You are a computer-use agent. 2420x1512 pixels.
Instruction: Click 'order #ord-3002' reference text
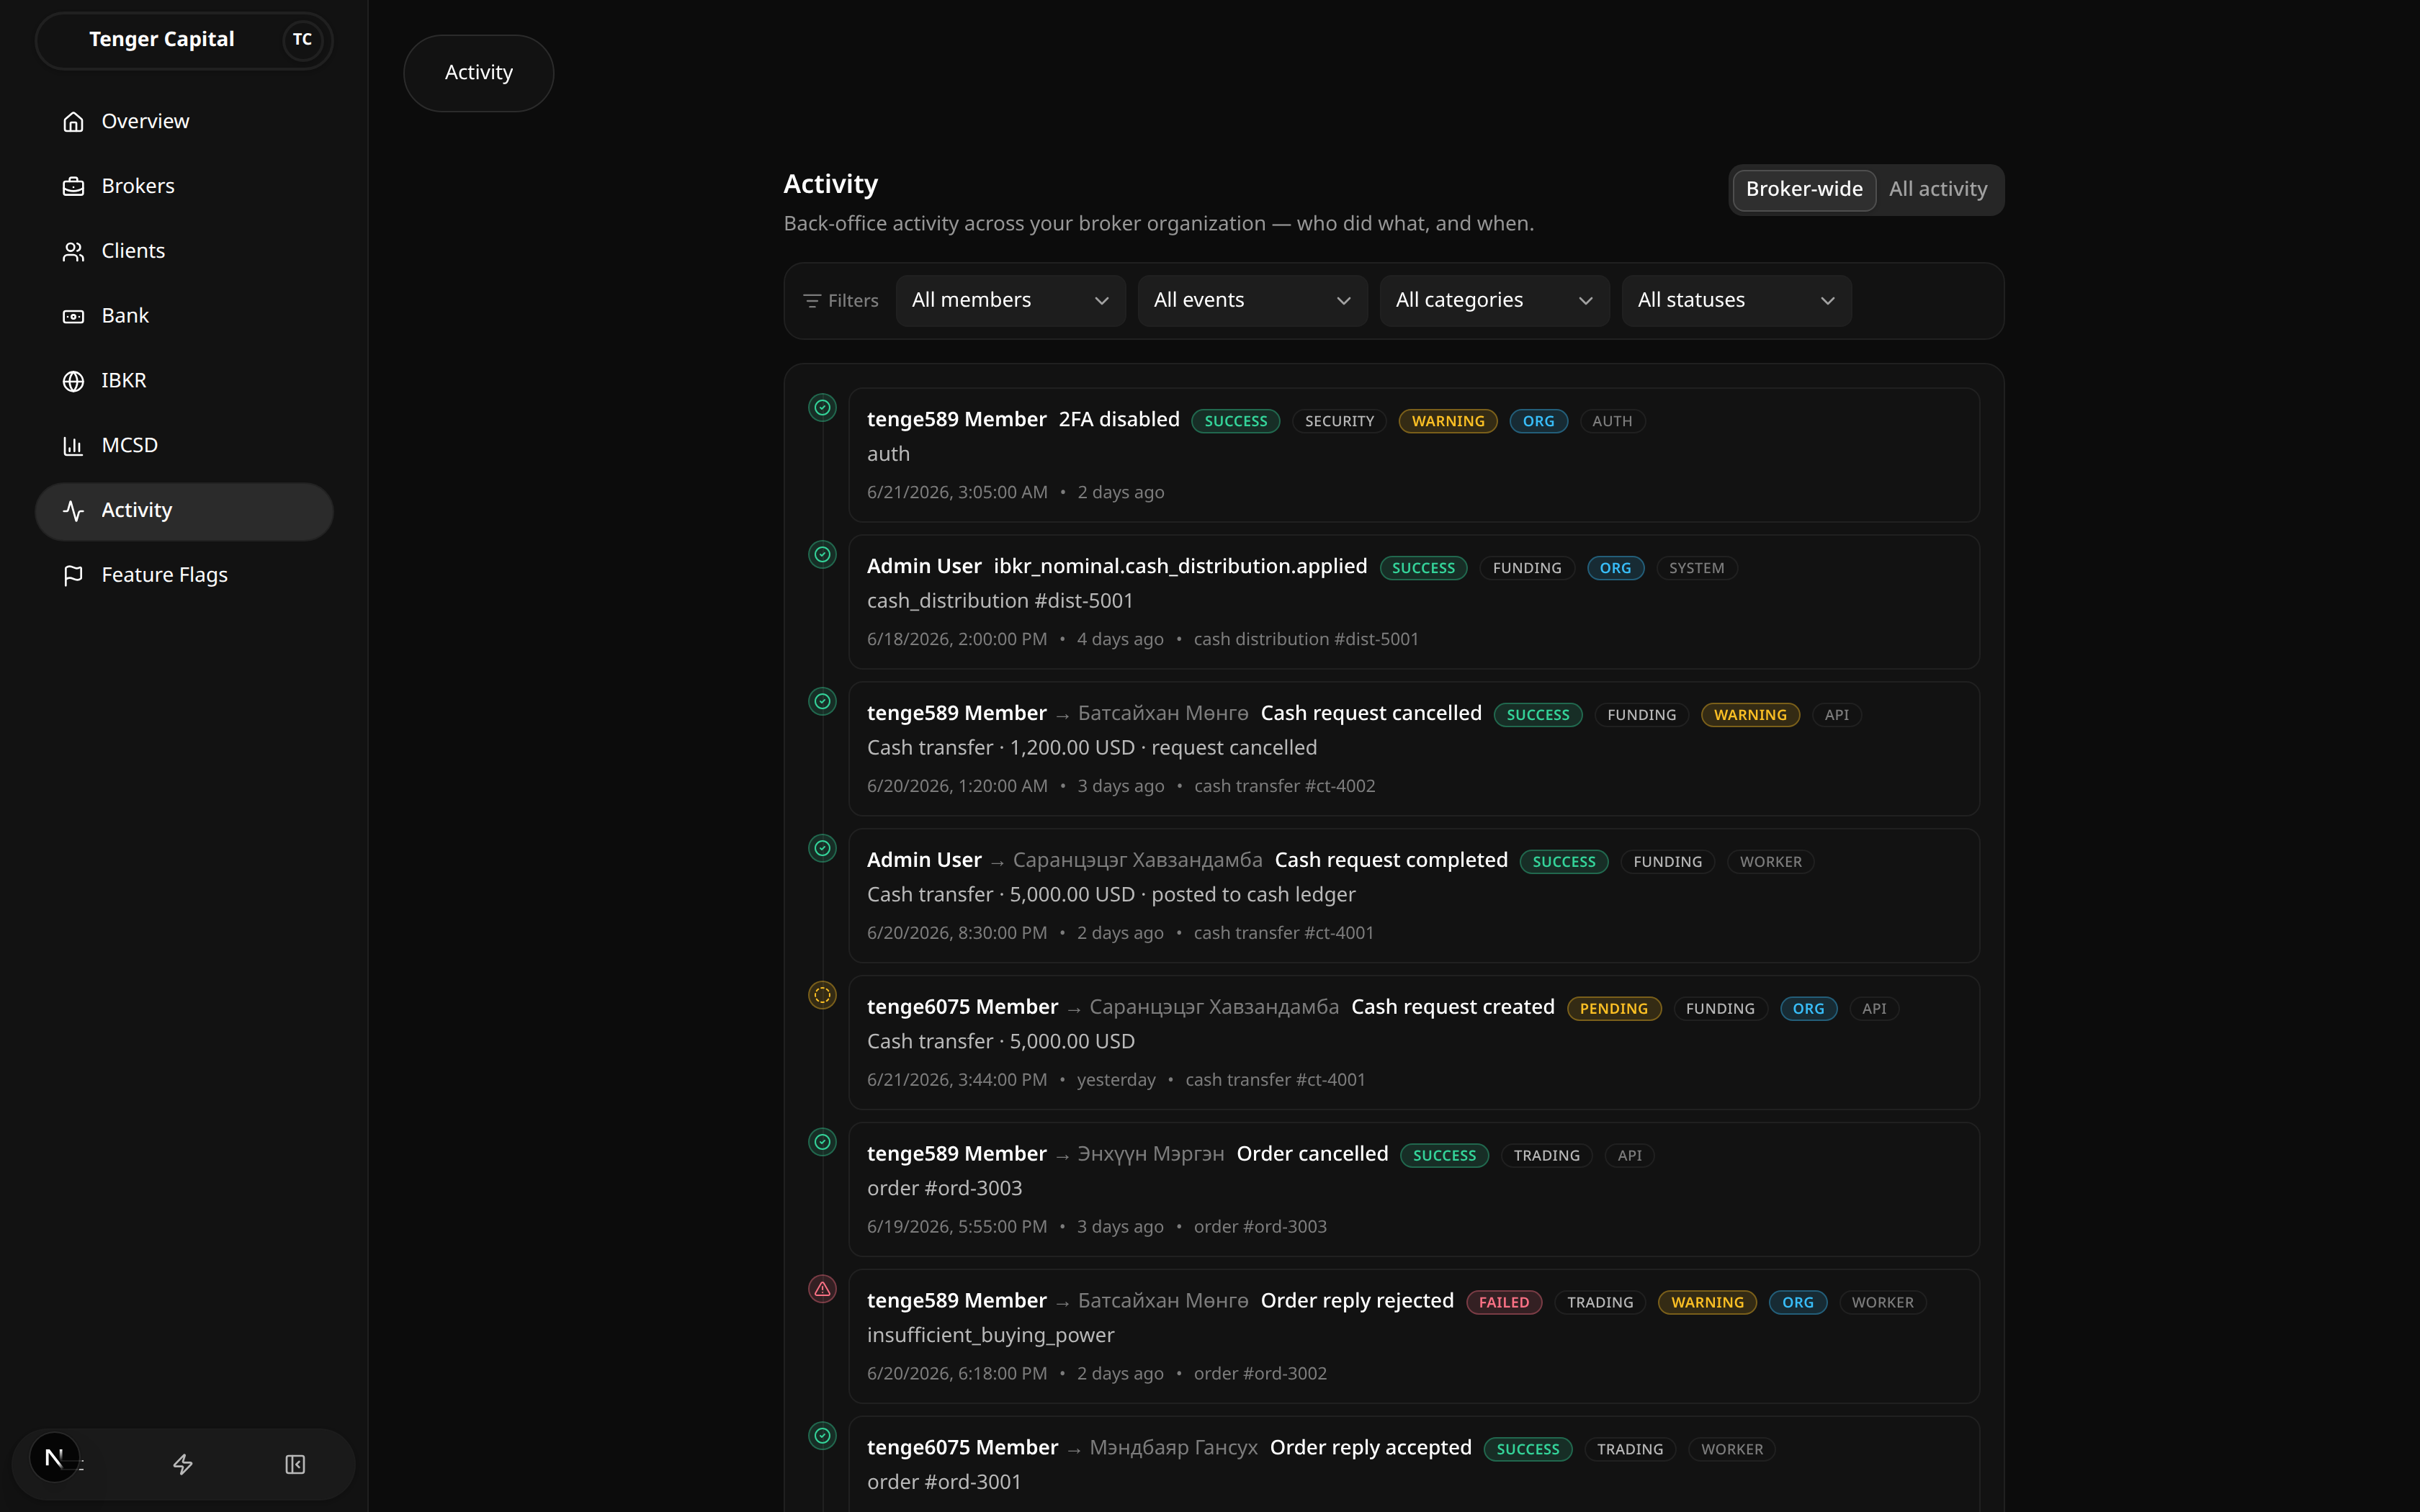(x=1260, y=1374)
